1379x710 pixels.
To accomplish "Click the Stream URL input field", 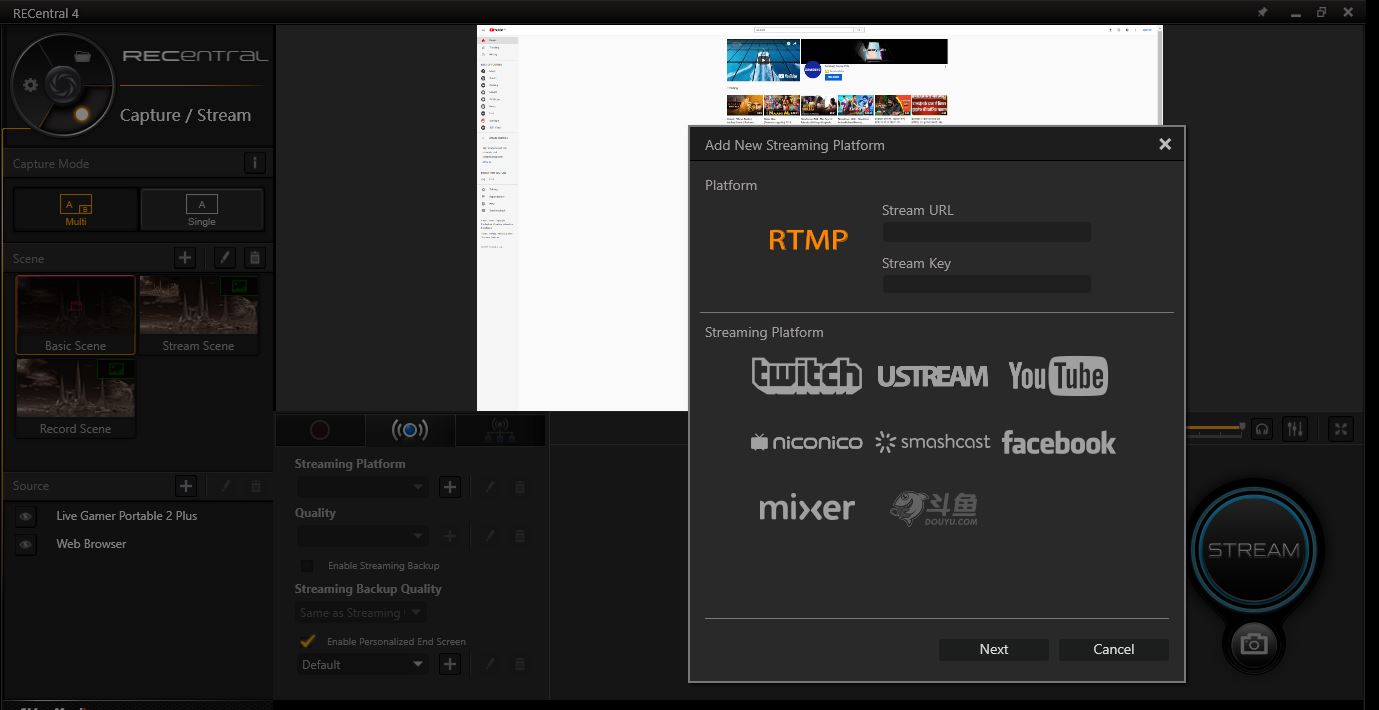I will 986,232.
